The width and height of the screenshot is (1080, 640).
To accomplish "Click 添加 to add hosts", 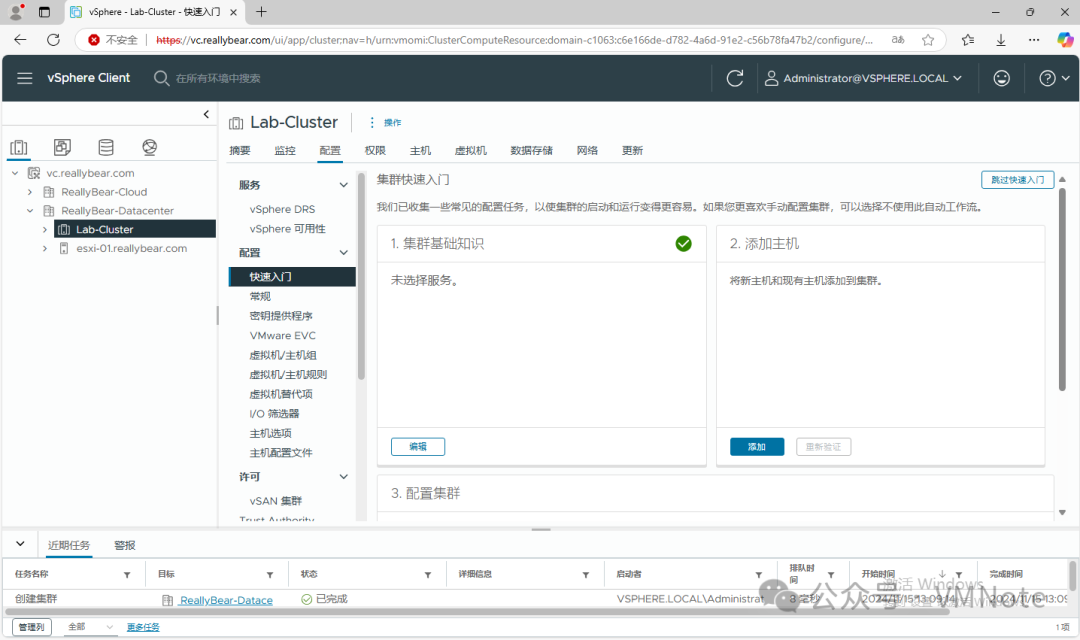I will (757, 447).
